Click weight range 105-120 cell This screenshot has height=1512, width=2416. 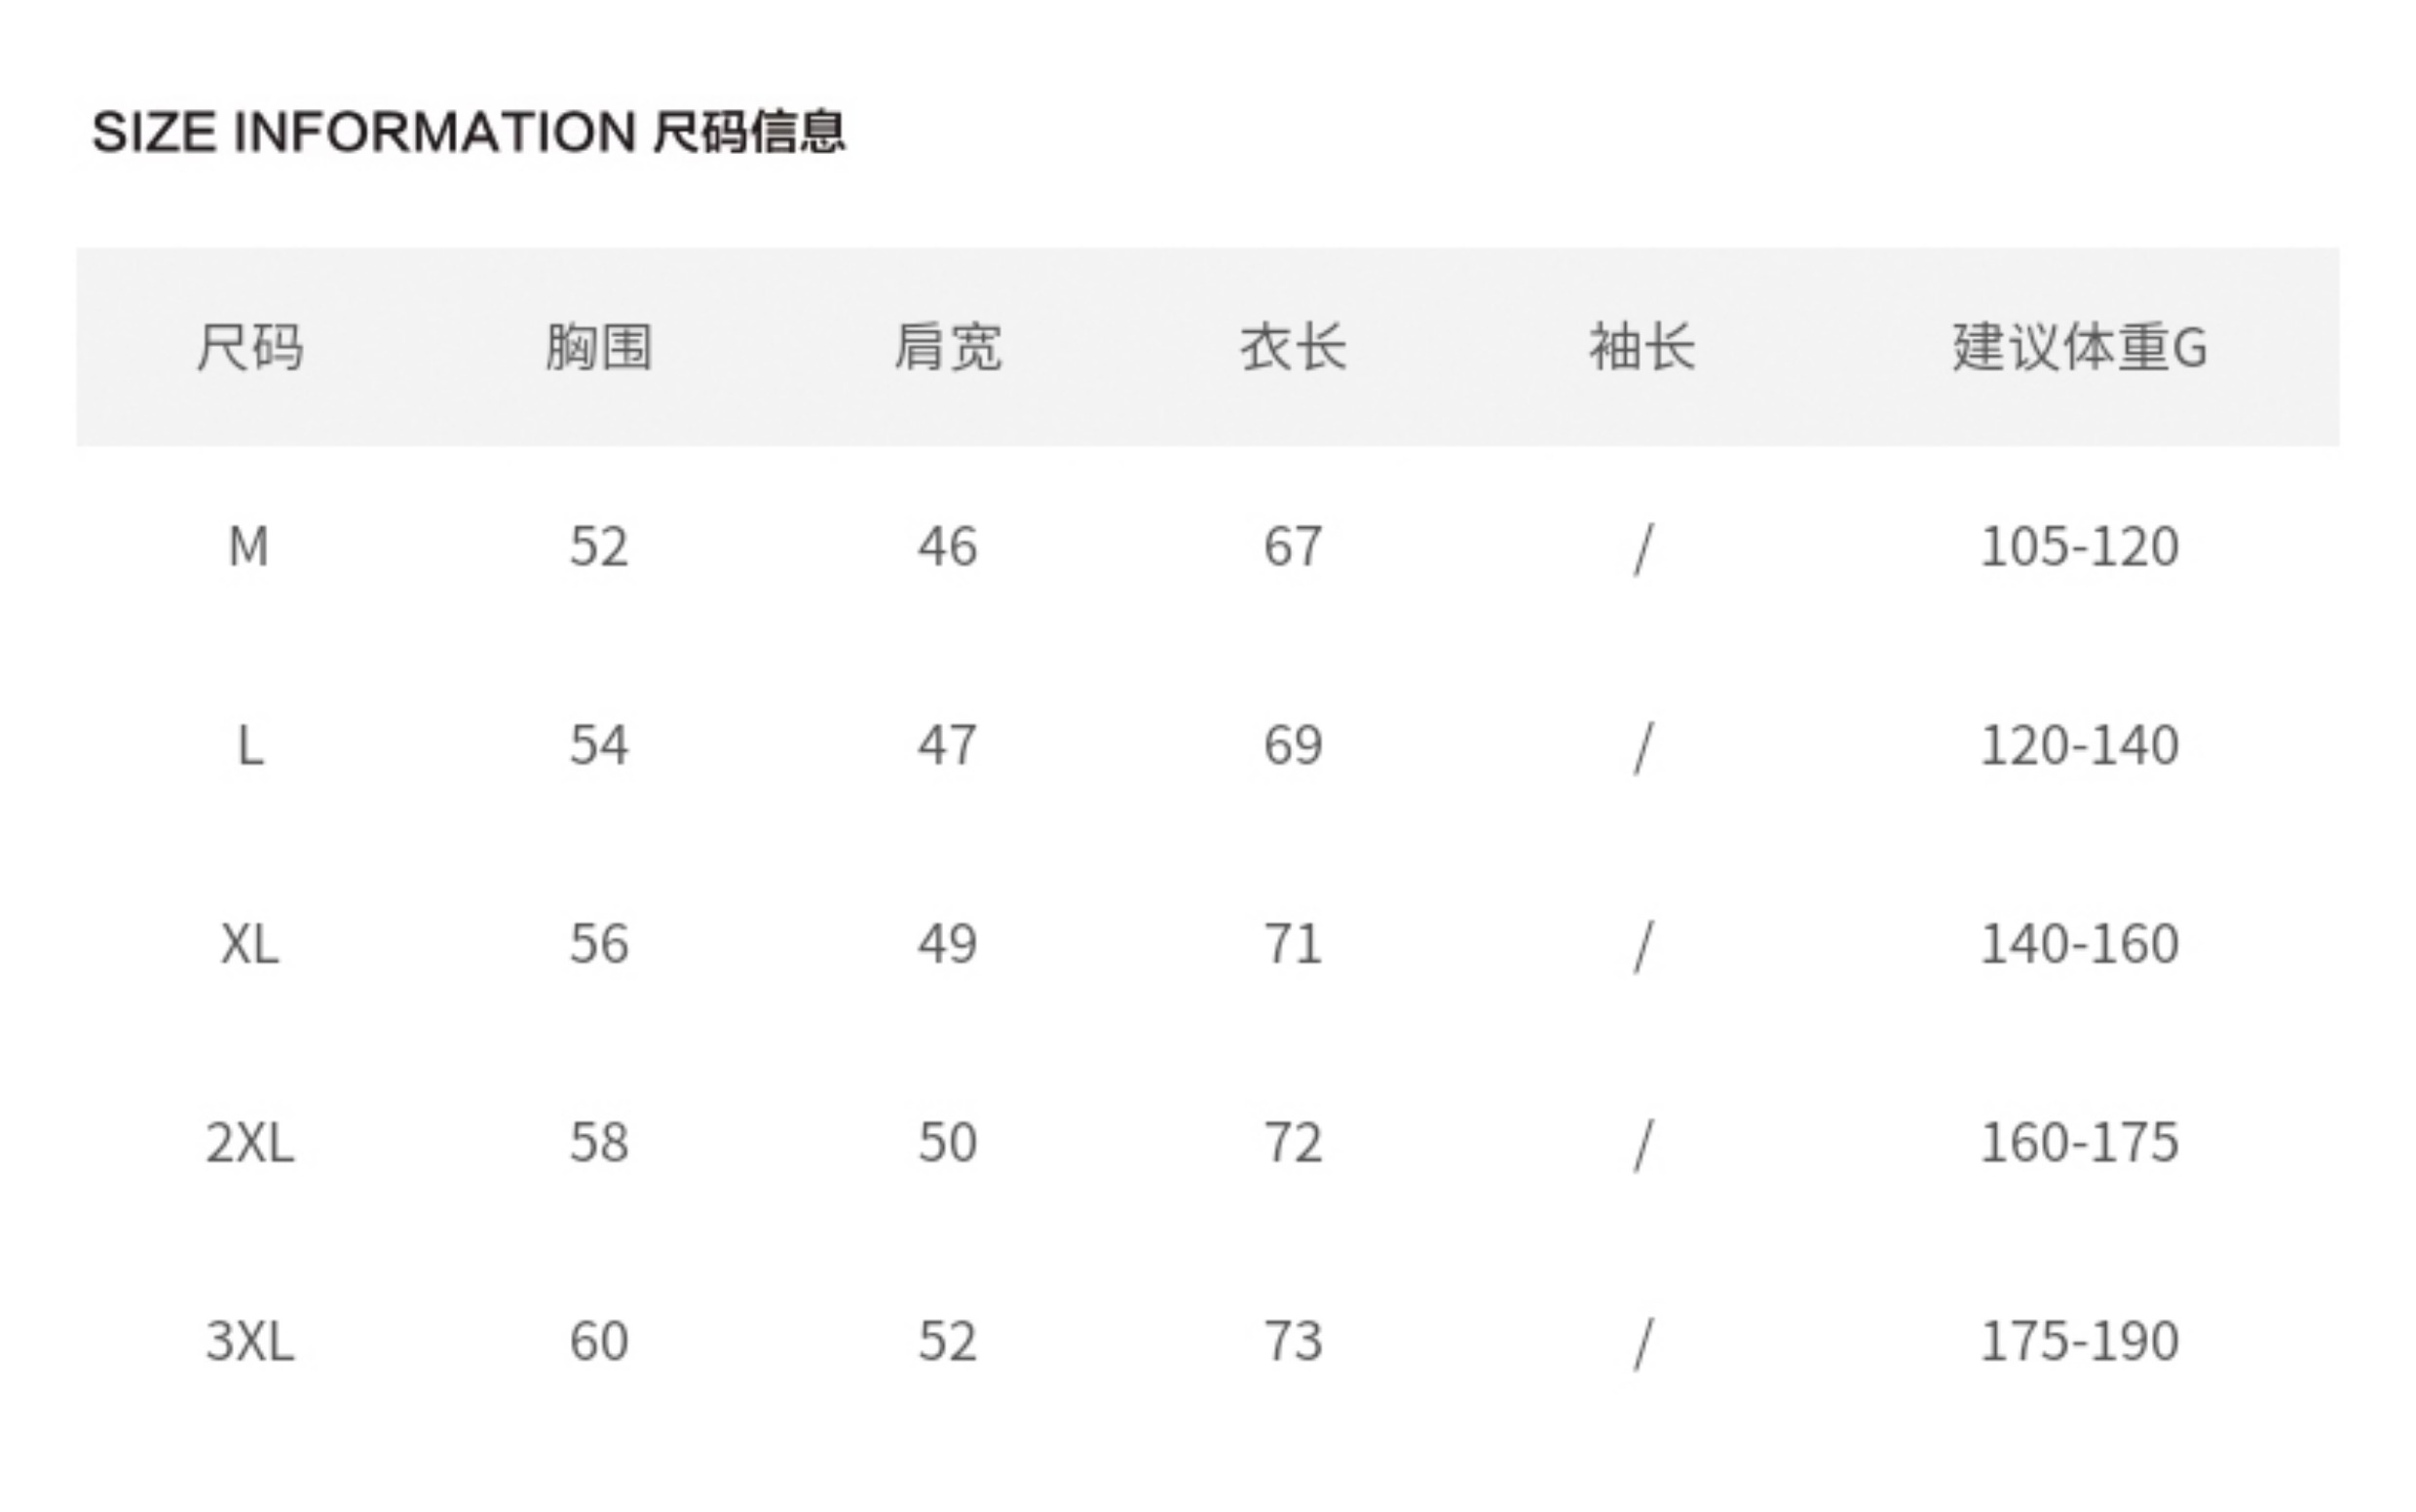coord(2079,547)
